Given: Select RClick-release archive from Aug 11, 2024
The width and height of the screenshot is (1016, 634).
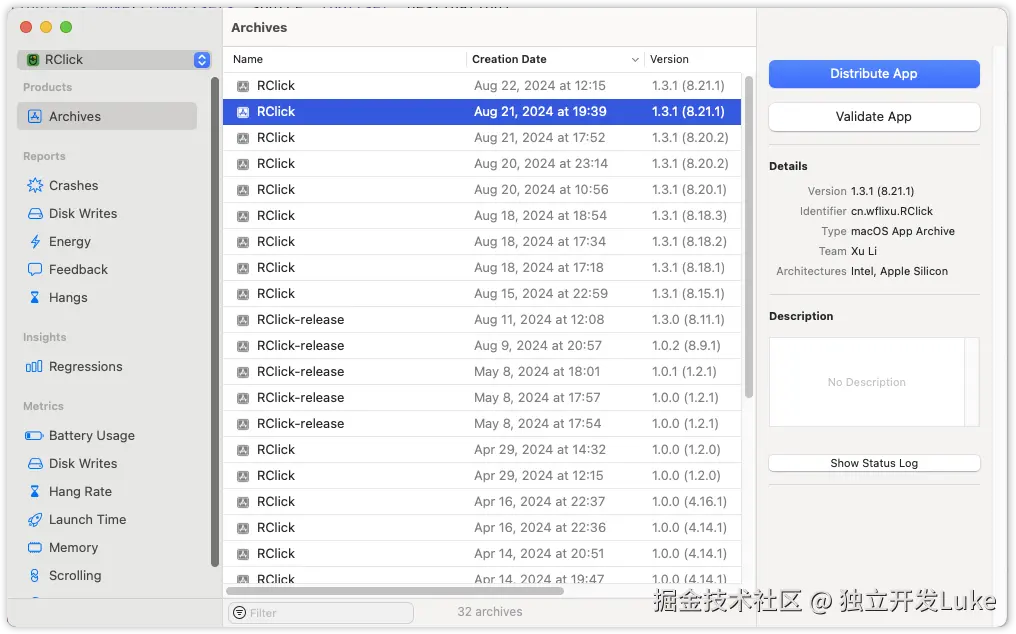Looking at the screenshot, I should pyautogui.click(x=481, y=320).
